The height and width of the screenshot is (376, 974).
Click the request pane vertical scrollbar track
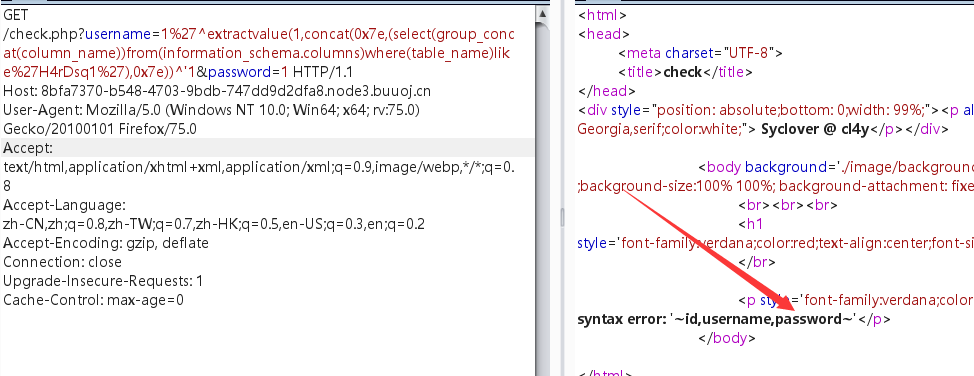[x=543, y=198]
